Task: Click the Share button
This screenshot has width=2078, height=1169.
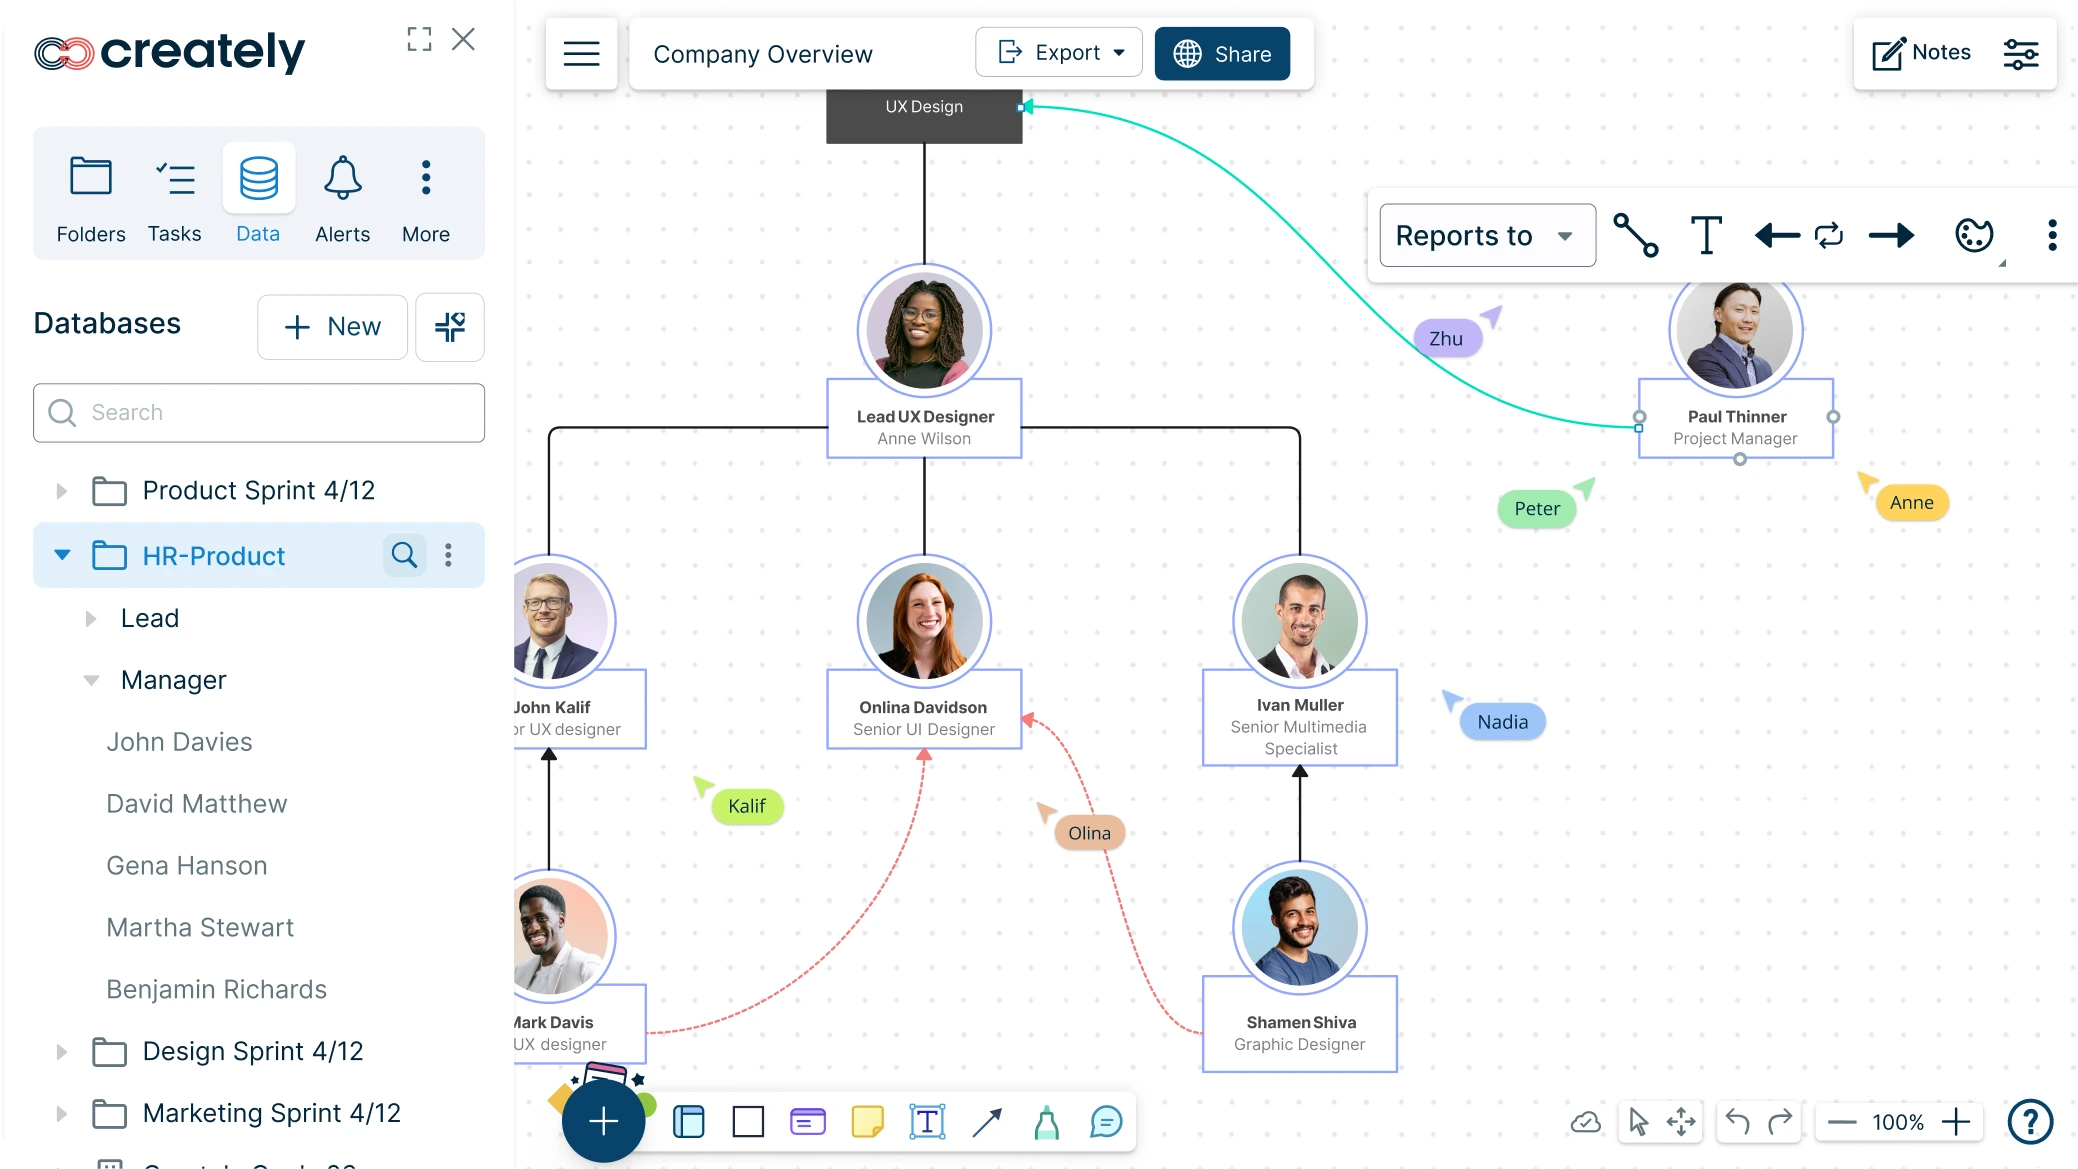Action: 1220,53
